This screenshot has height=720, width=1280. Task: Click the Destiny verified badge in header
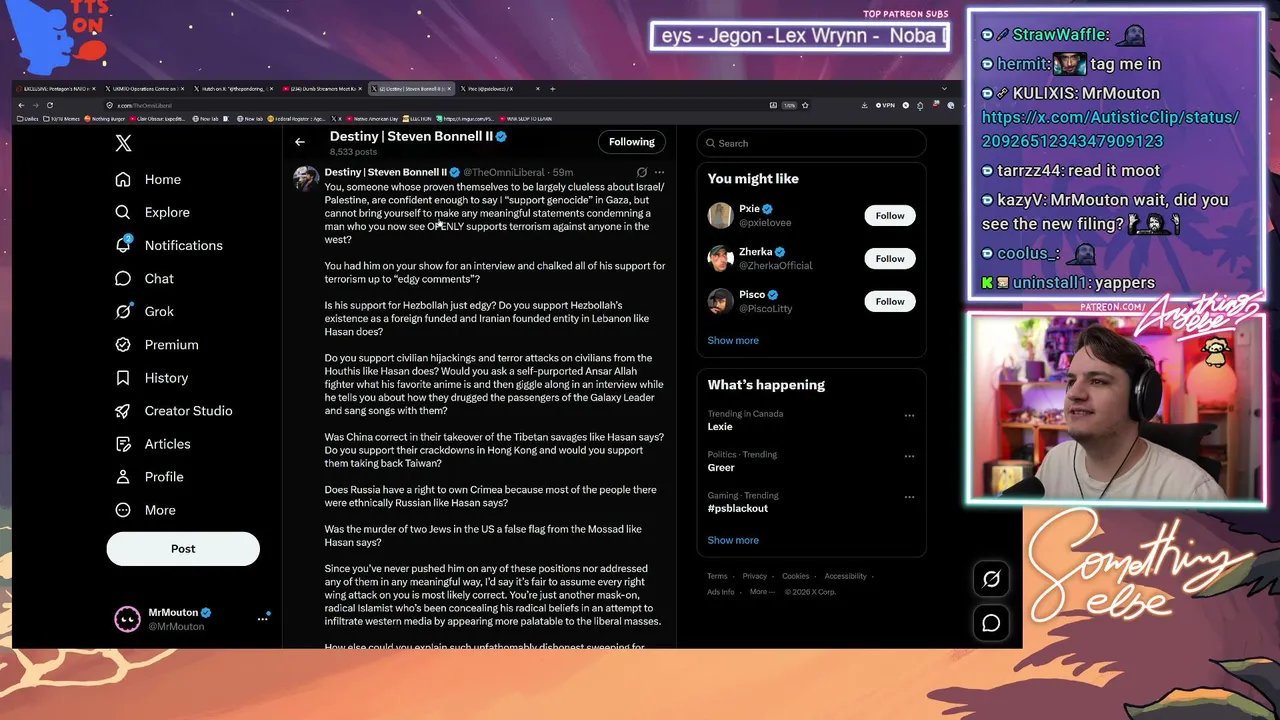point(501,137)
